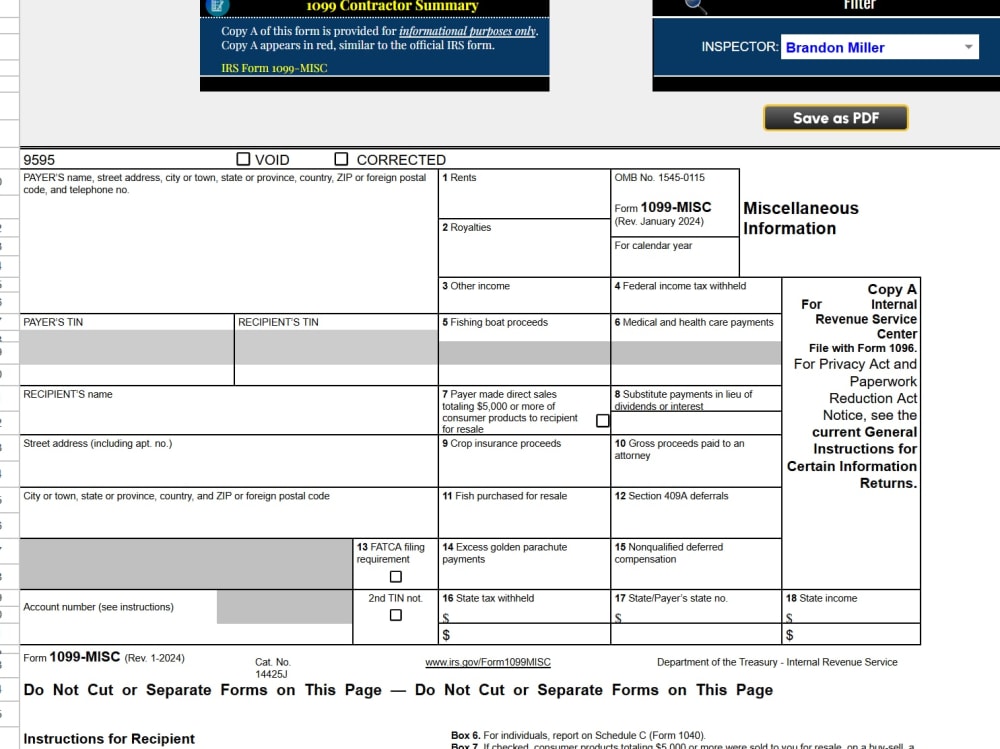Click the 8 Substitute payments box
This screenshot has height=749, width=1000.
696,410
